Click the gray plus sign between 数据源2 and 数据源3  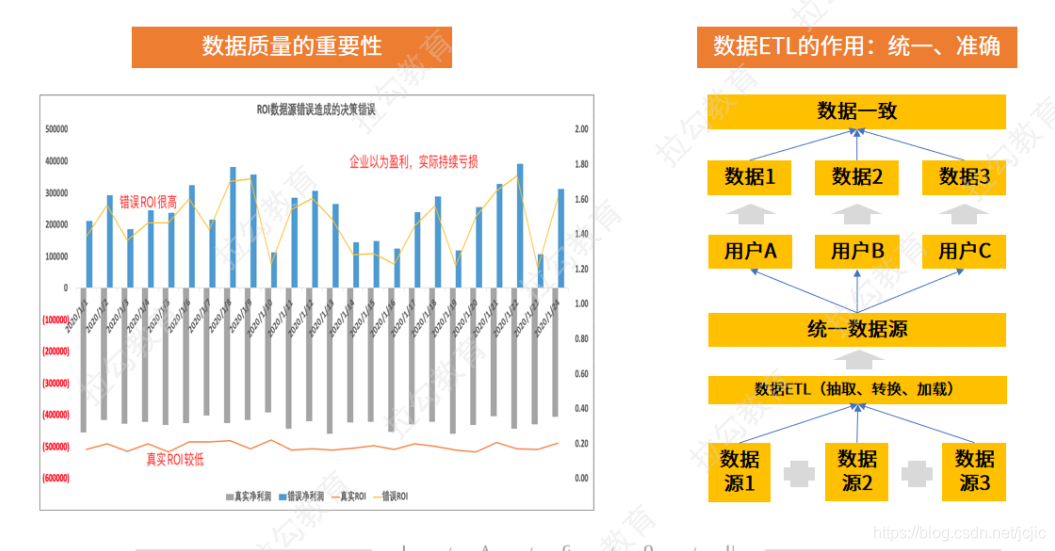(x=916, y=474)
